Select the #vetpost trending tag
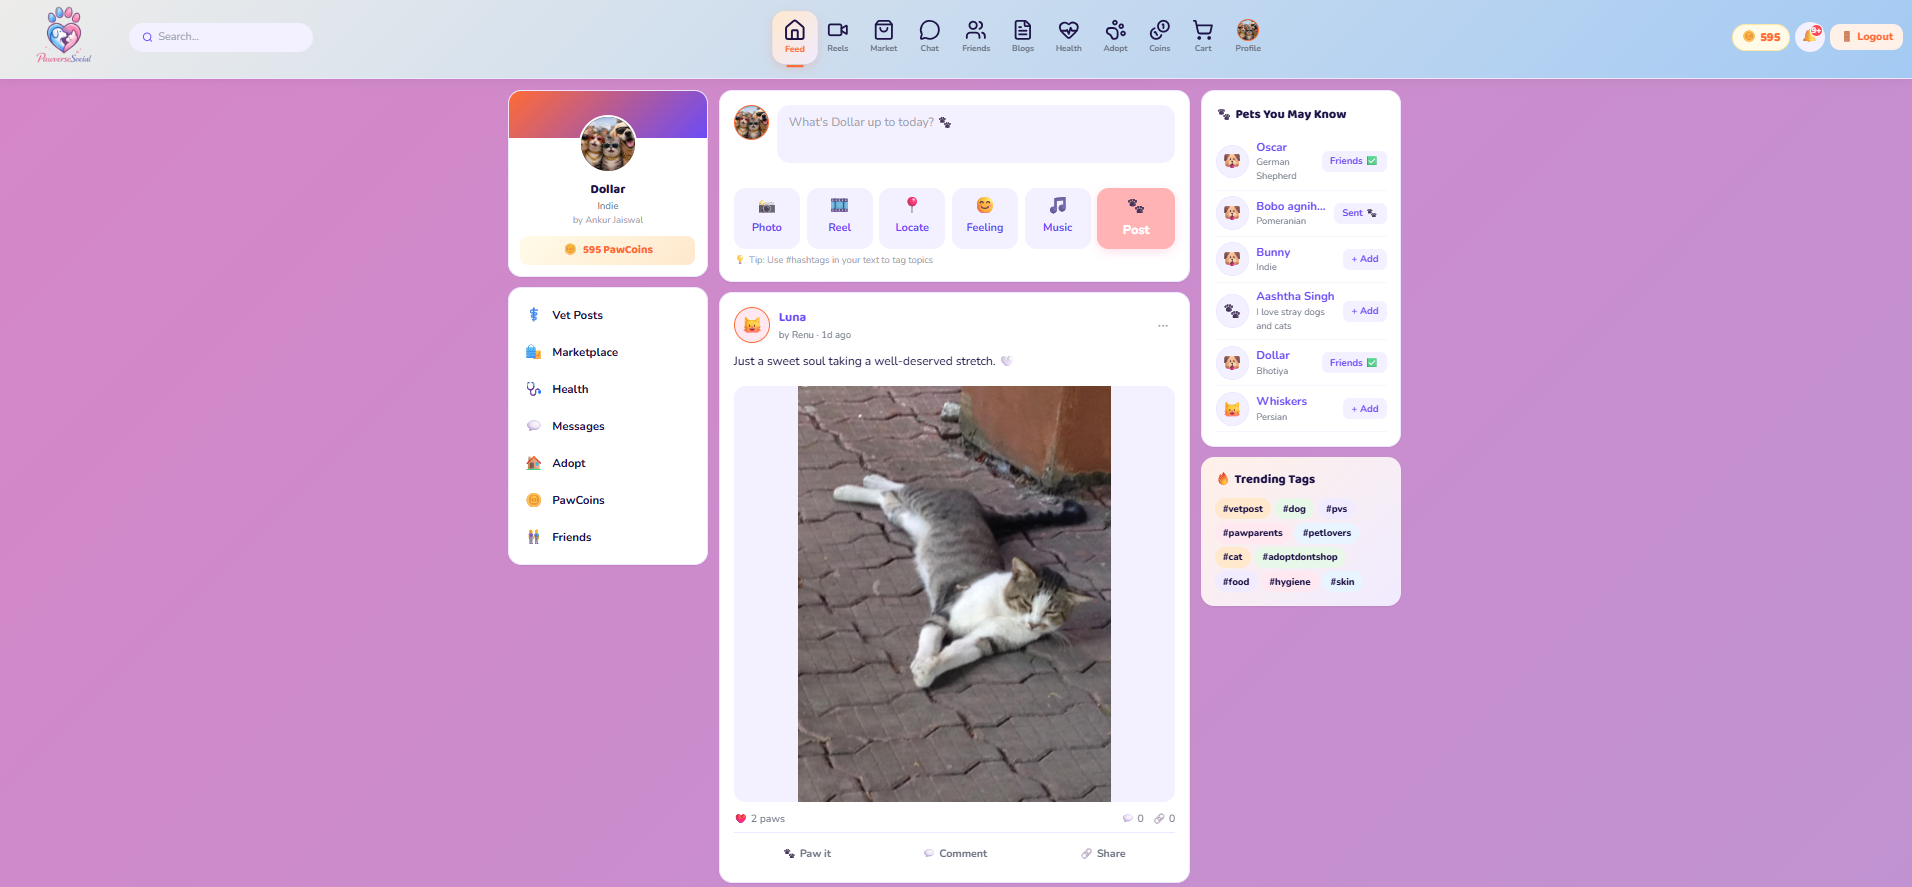The height and width of the screenshot is (887, 1912). point(1242,509)
